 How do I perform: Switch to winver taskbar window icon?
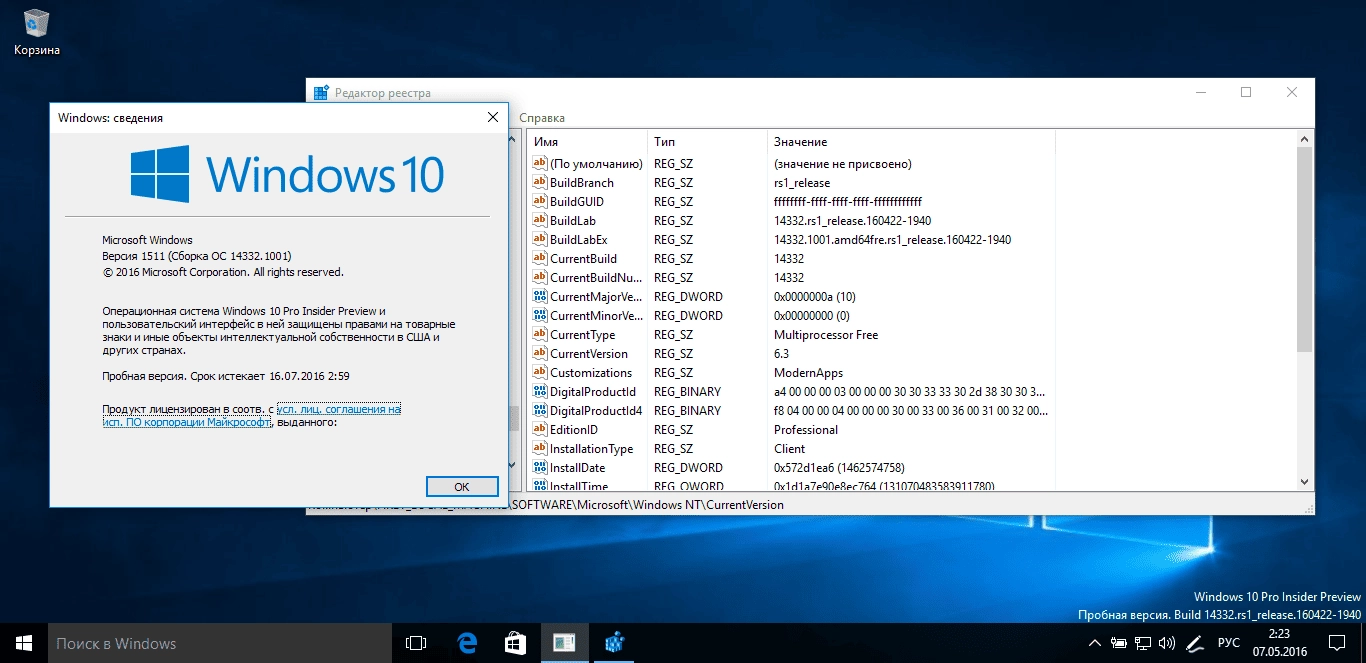[564, 643]
